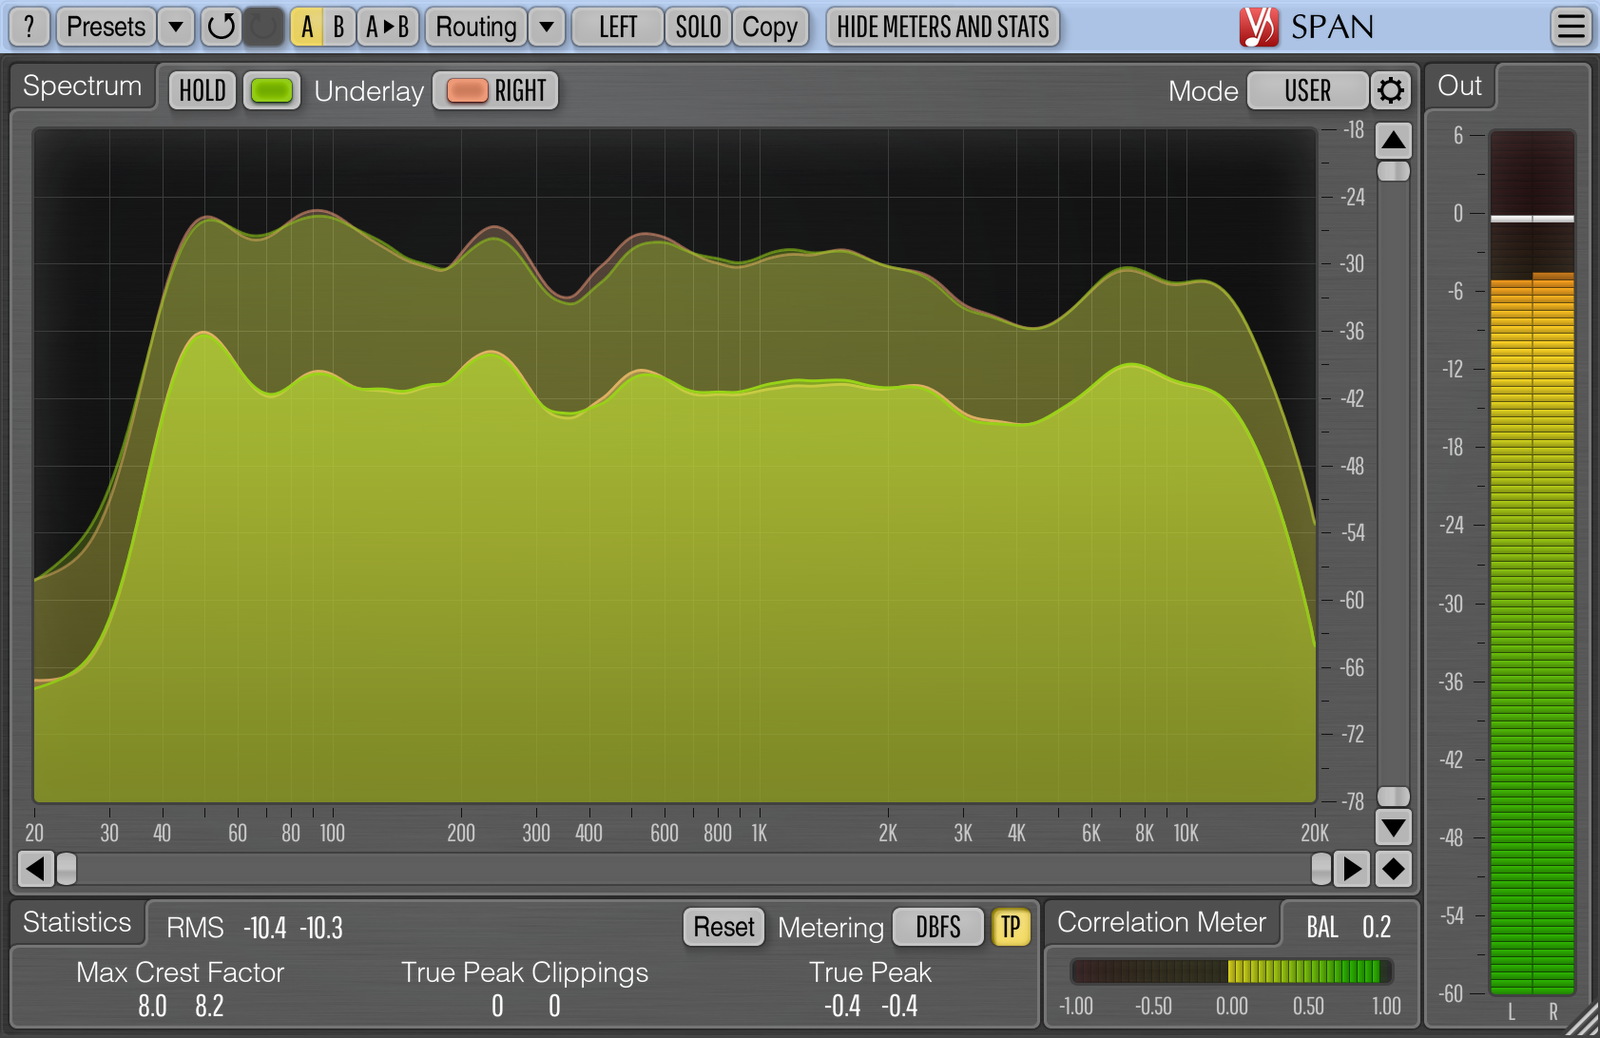Click the diamond zoom reset icon
1600x1038 pixels.
coord(1393,869)
